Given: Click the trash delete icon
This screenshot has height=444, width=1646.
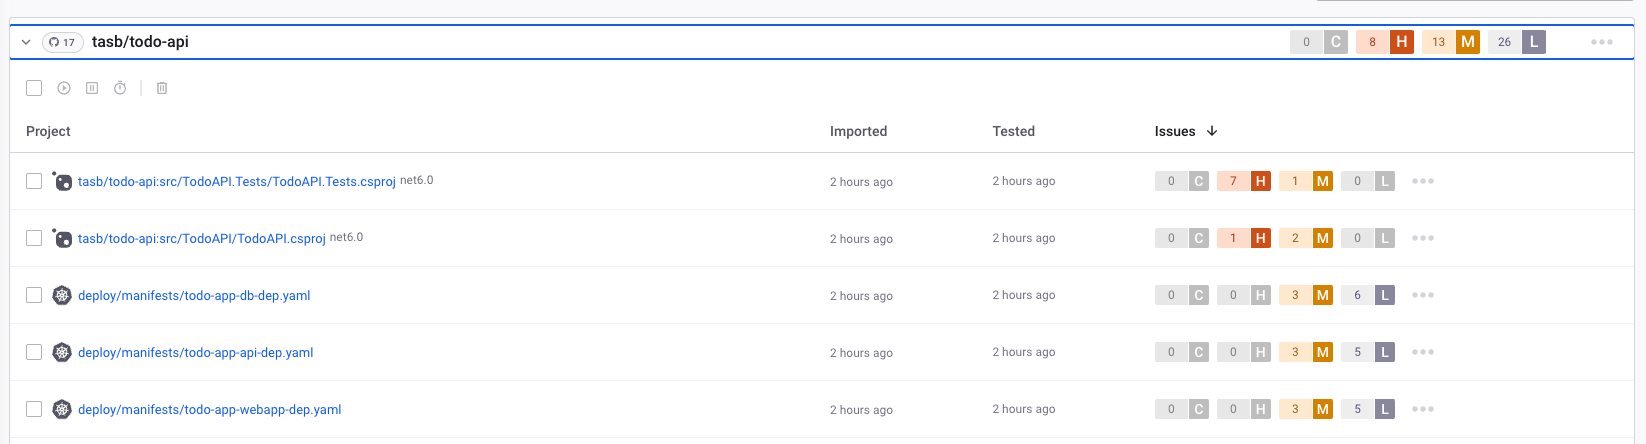Looking at the screenshot, I should pyautogui.click(x=162, y=88).
